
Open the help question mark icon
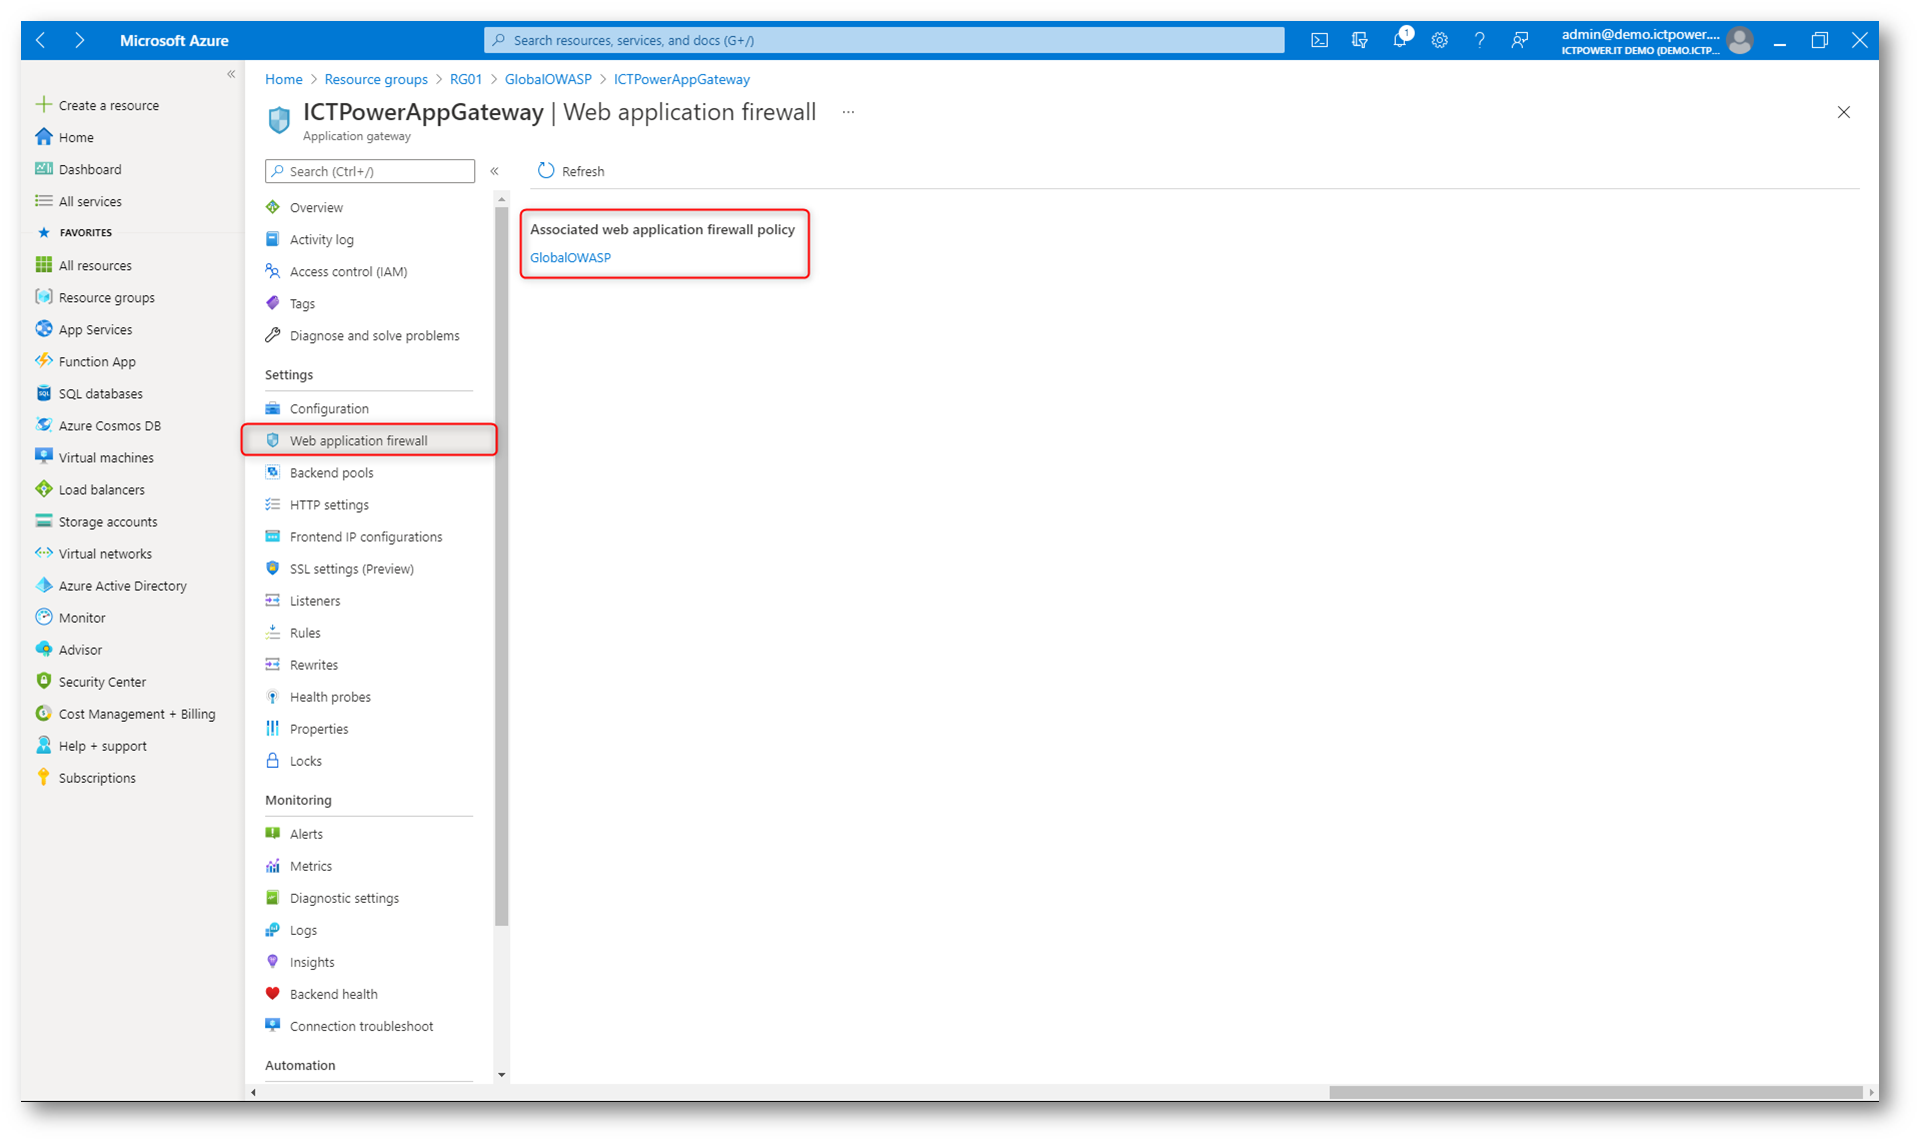pos(1479,40)
